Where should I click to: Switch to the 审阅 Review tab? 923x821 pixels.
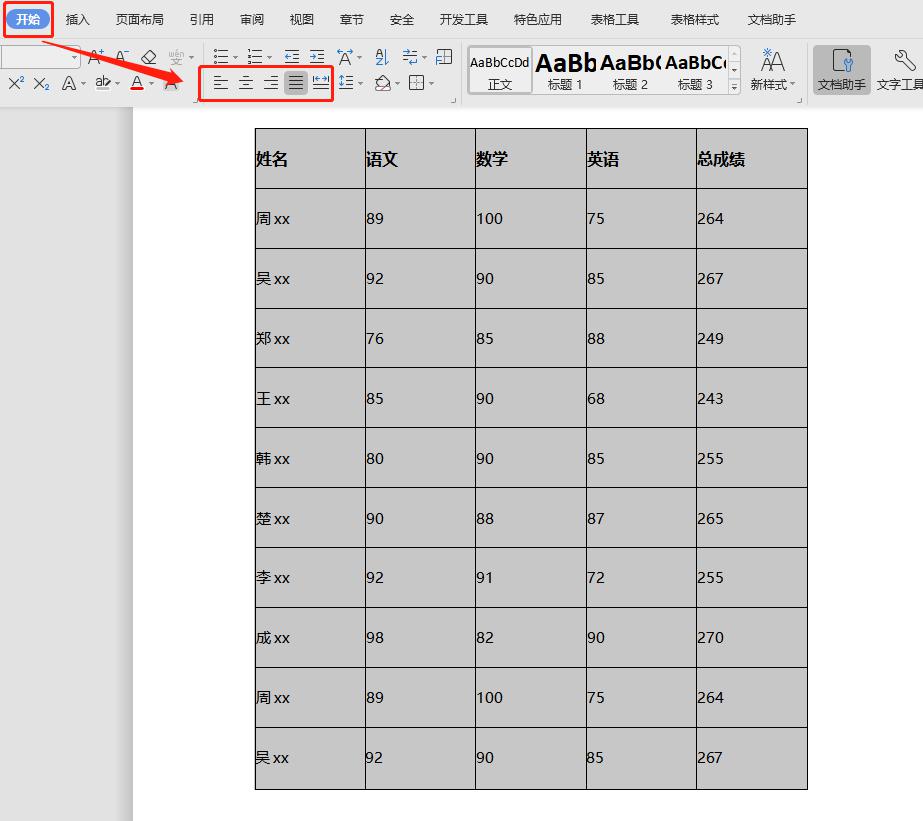(252, 19)
